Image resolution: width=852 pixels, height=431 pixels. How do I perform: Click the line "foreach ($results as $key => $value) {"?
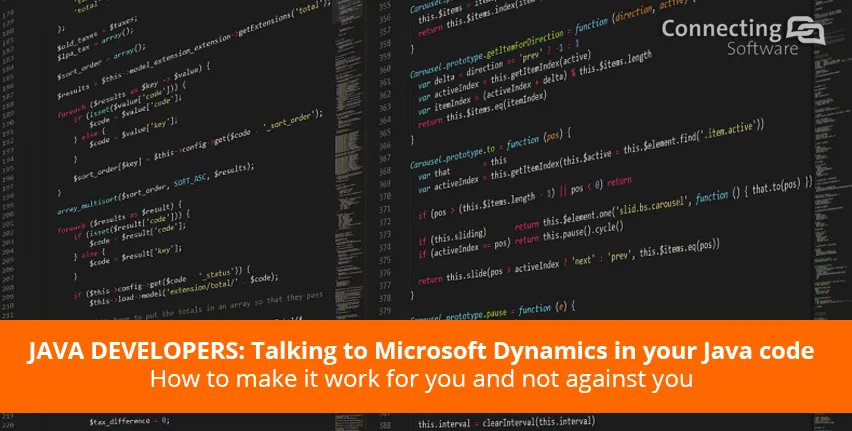click(134, 91)
